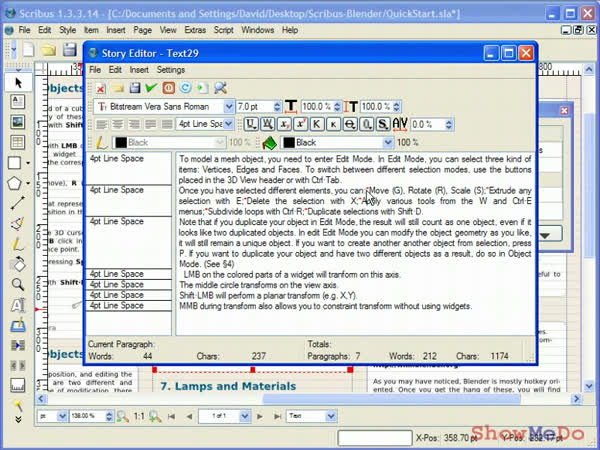Click Clear All Text icon in Story Editor
This screenshot has height=450, width=600.
coord(101,88)
